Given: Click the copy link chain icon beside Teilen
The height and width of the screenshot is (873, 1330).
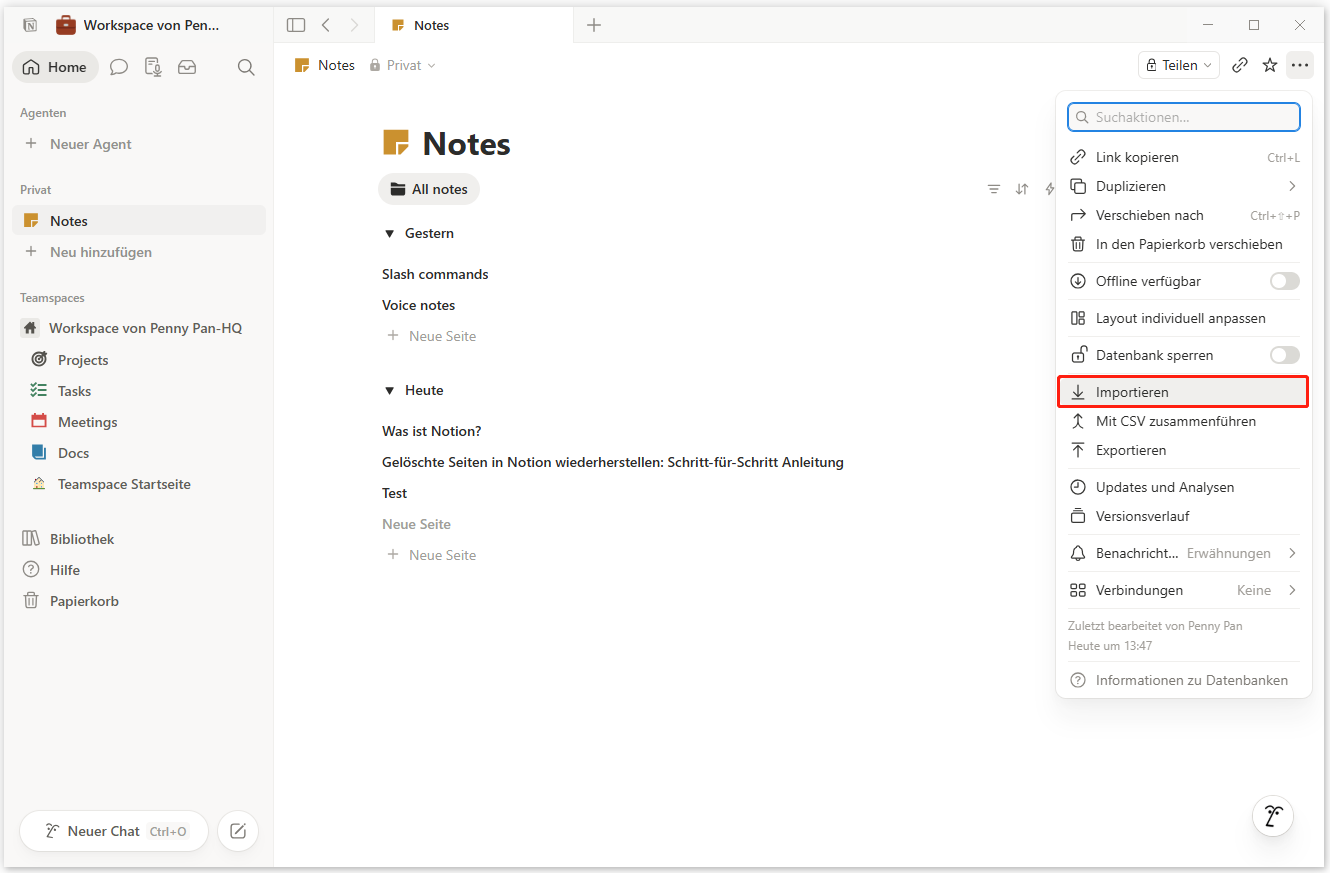Looking at the screenshot, I should 1240,65.
